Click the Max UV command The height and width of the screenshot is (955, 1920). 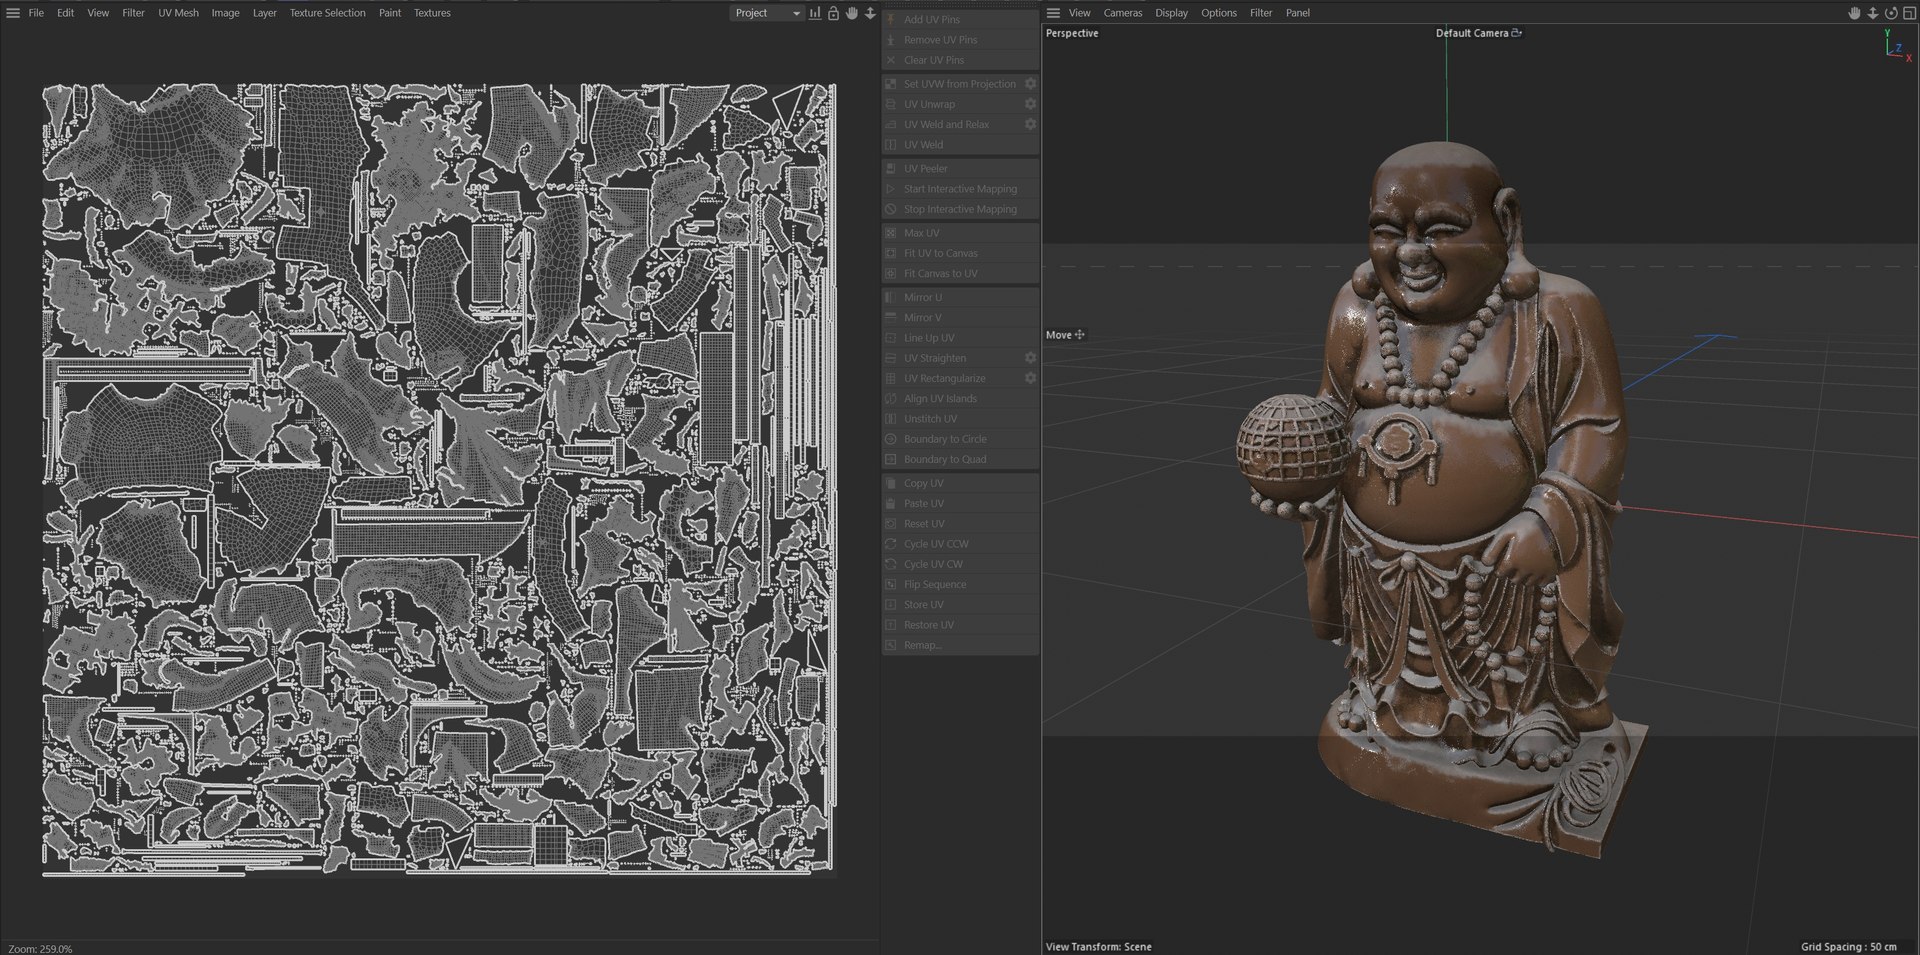[960, 233]
